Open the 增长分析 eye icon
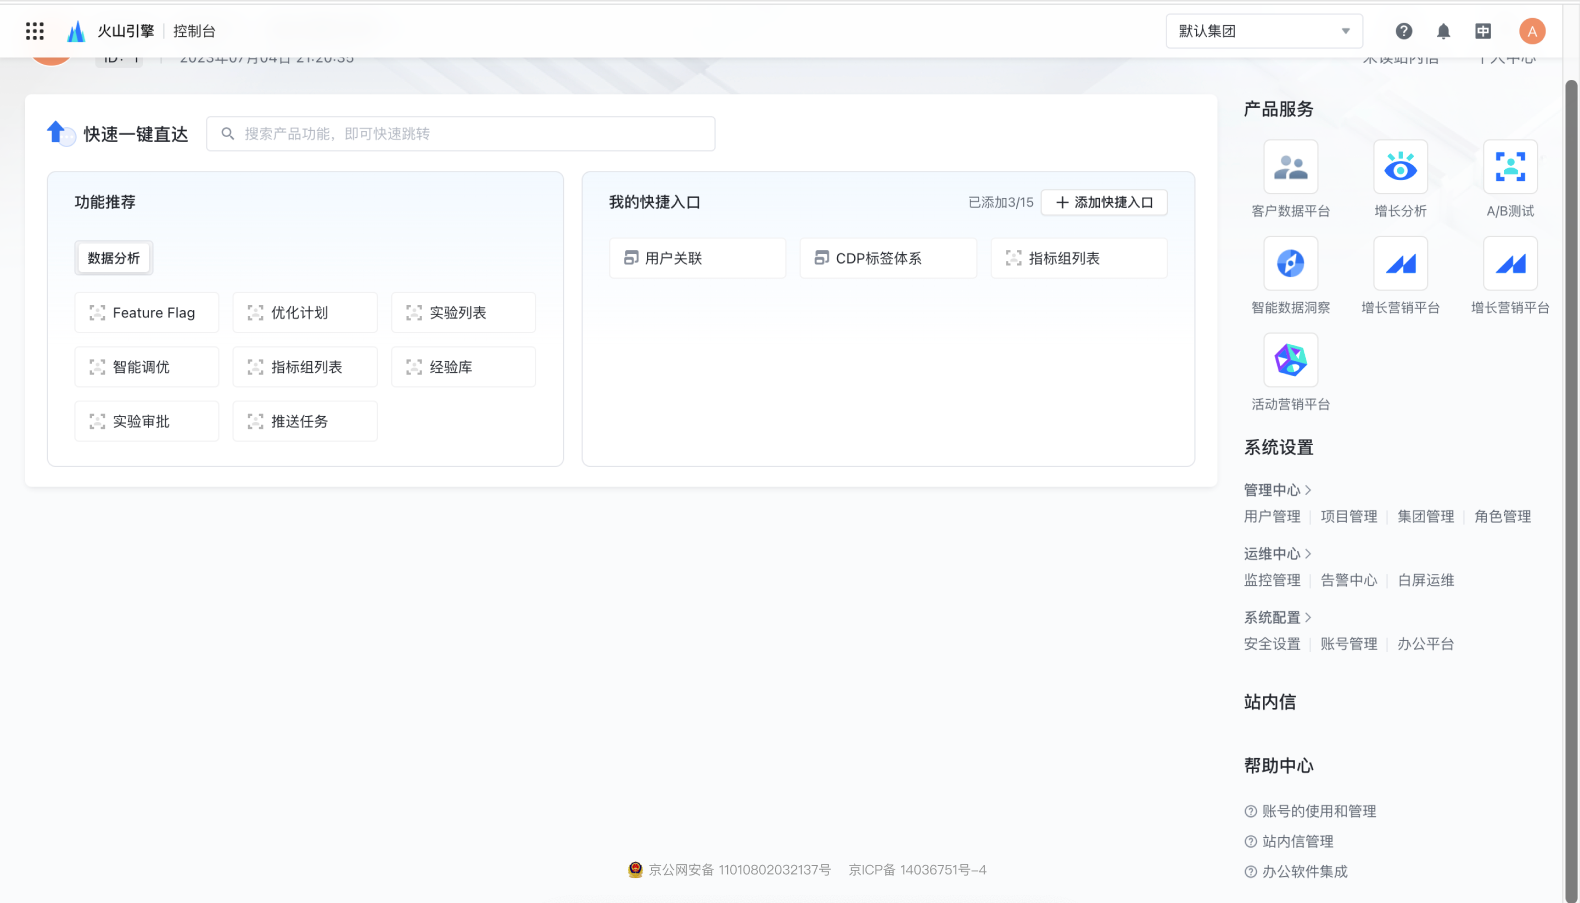 tap(1400, 167)
